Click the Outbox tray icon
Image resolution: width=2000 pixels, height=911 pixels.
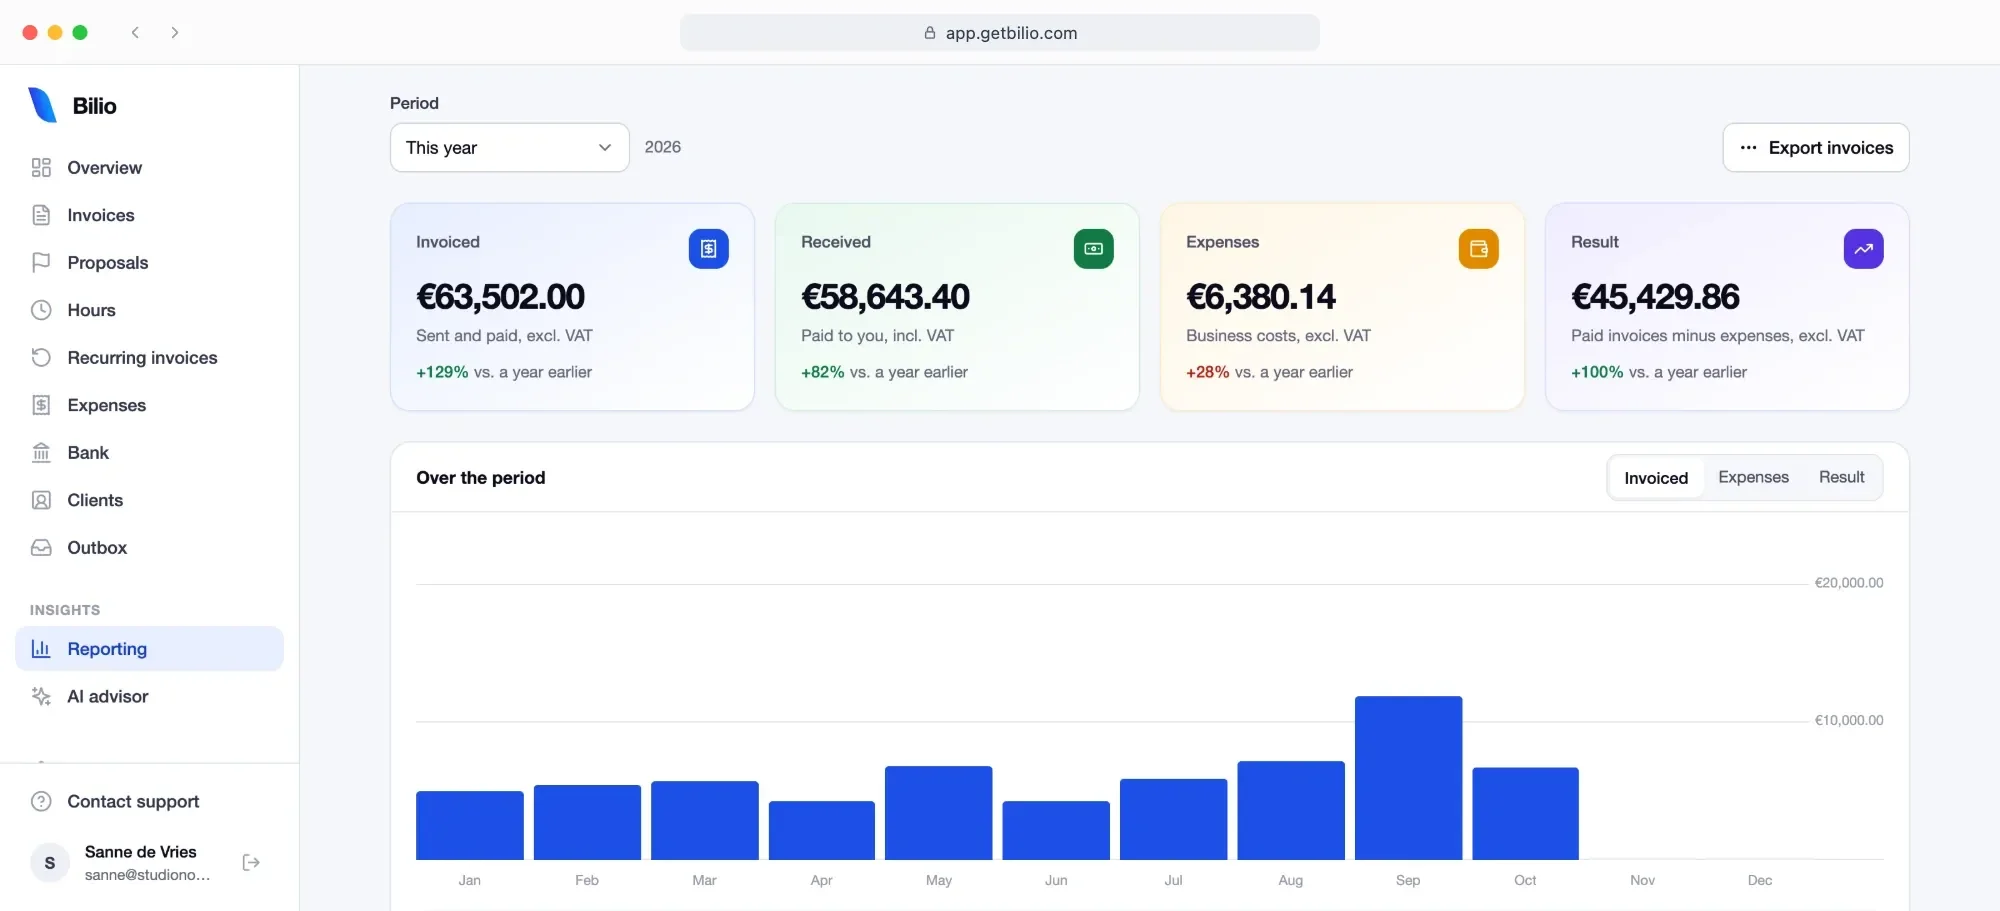(41, 547)
